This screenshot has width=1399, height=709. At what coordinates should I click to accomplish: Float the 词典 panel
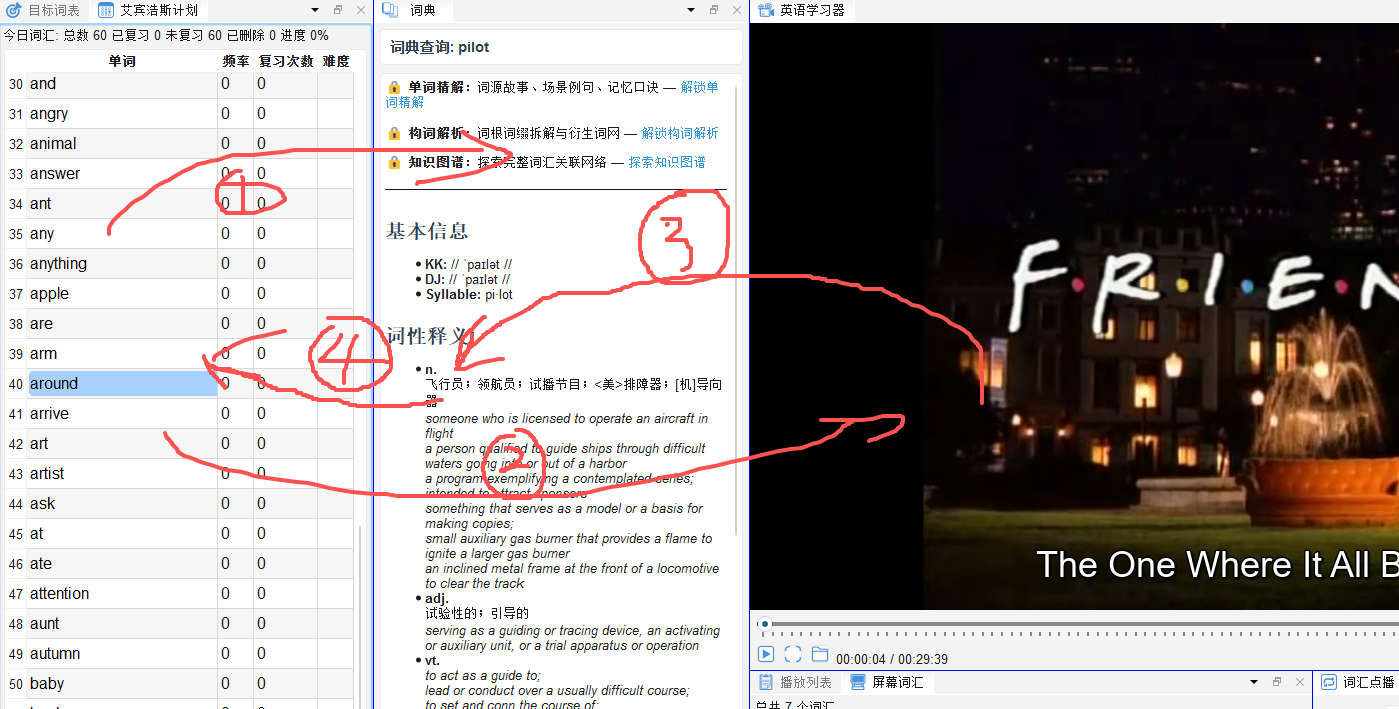click(x=714, y=10)
